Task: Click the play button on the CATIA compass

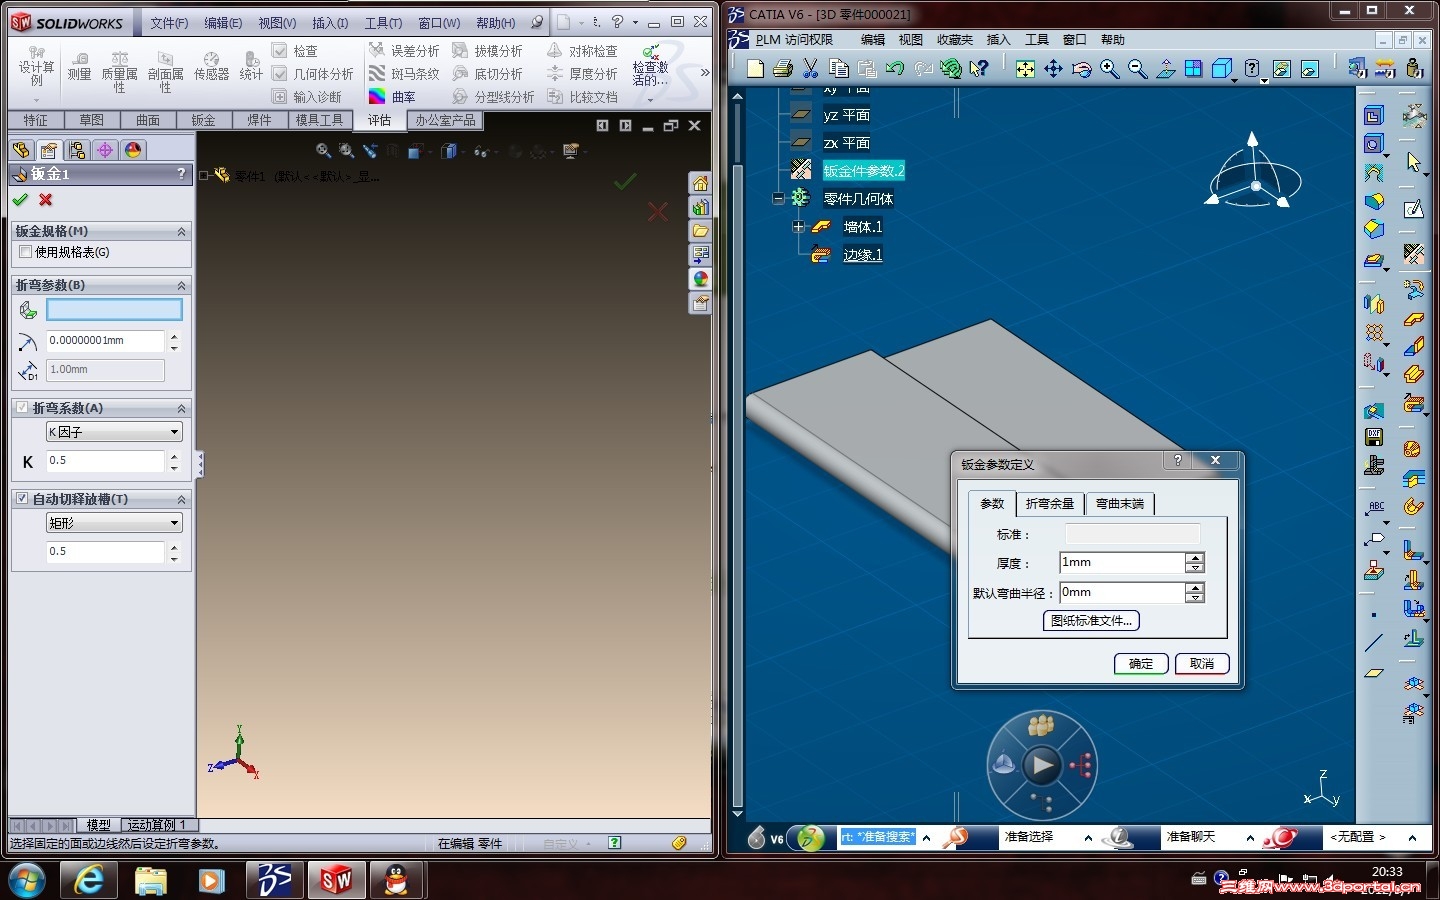Action: [x=1042, y=766]
